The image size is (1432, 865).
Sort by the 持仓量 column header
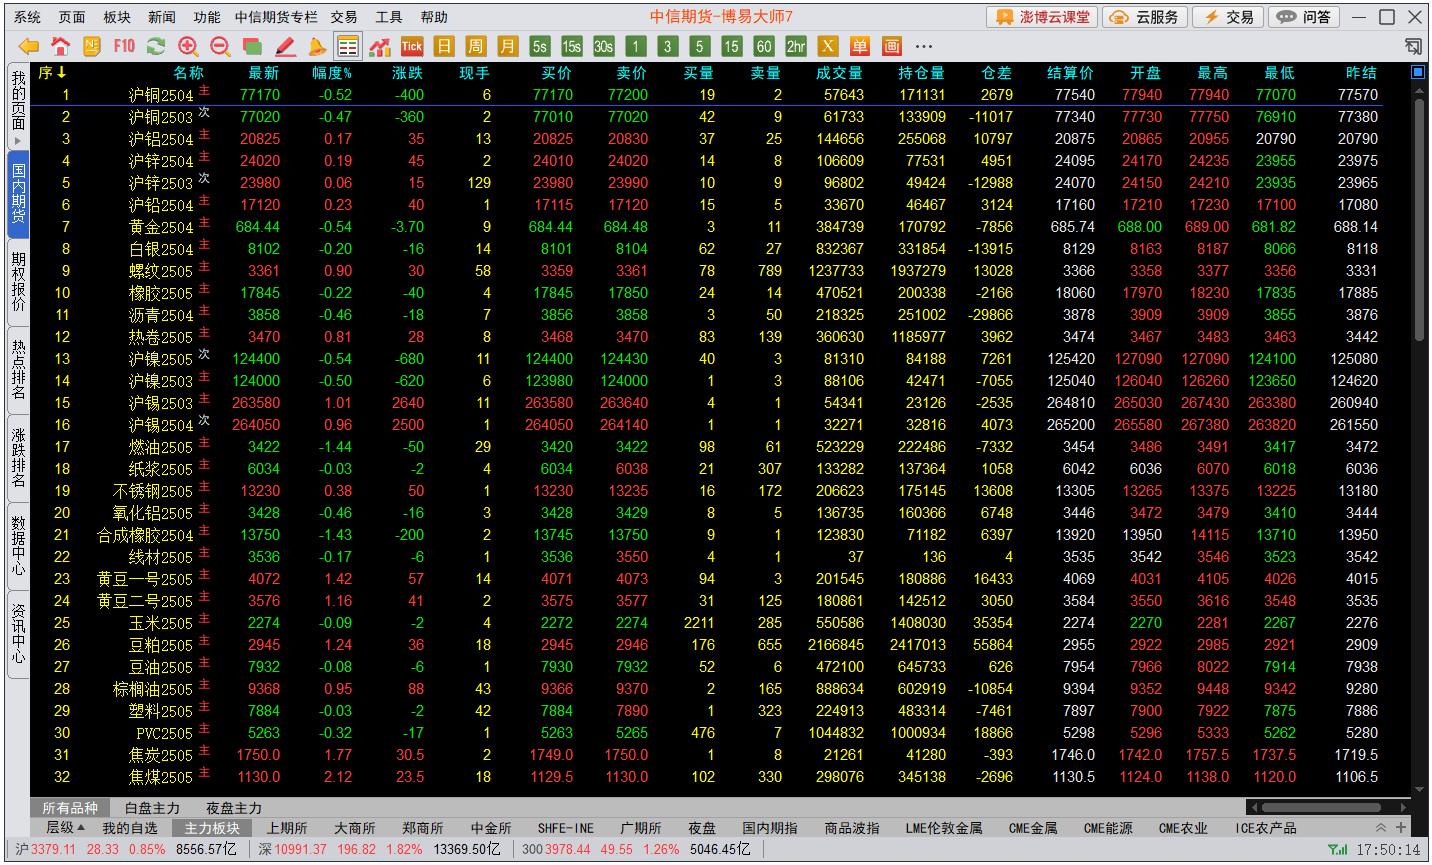point(921,73)
